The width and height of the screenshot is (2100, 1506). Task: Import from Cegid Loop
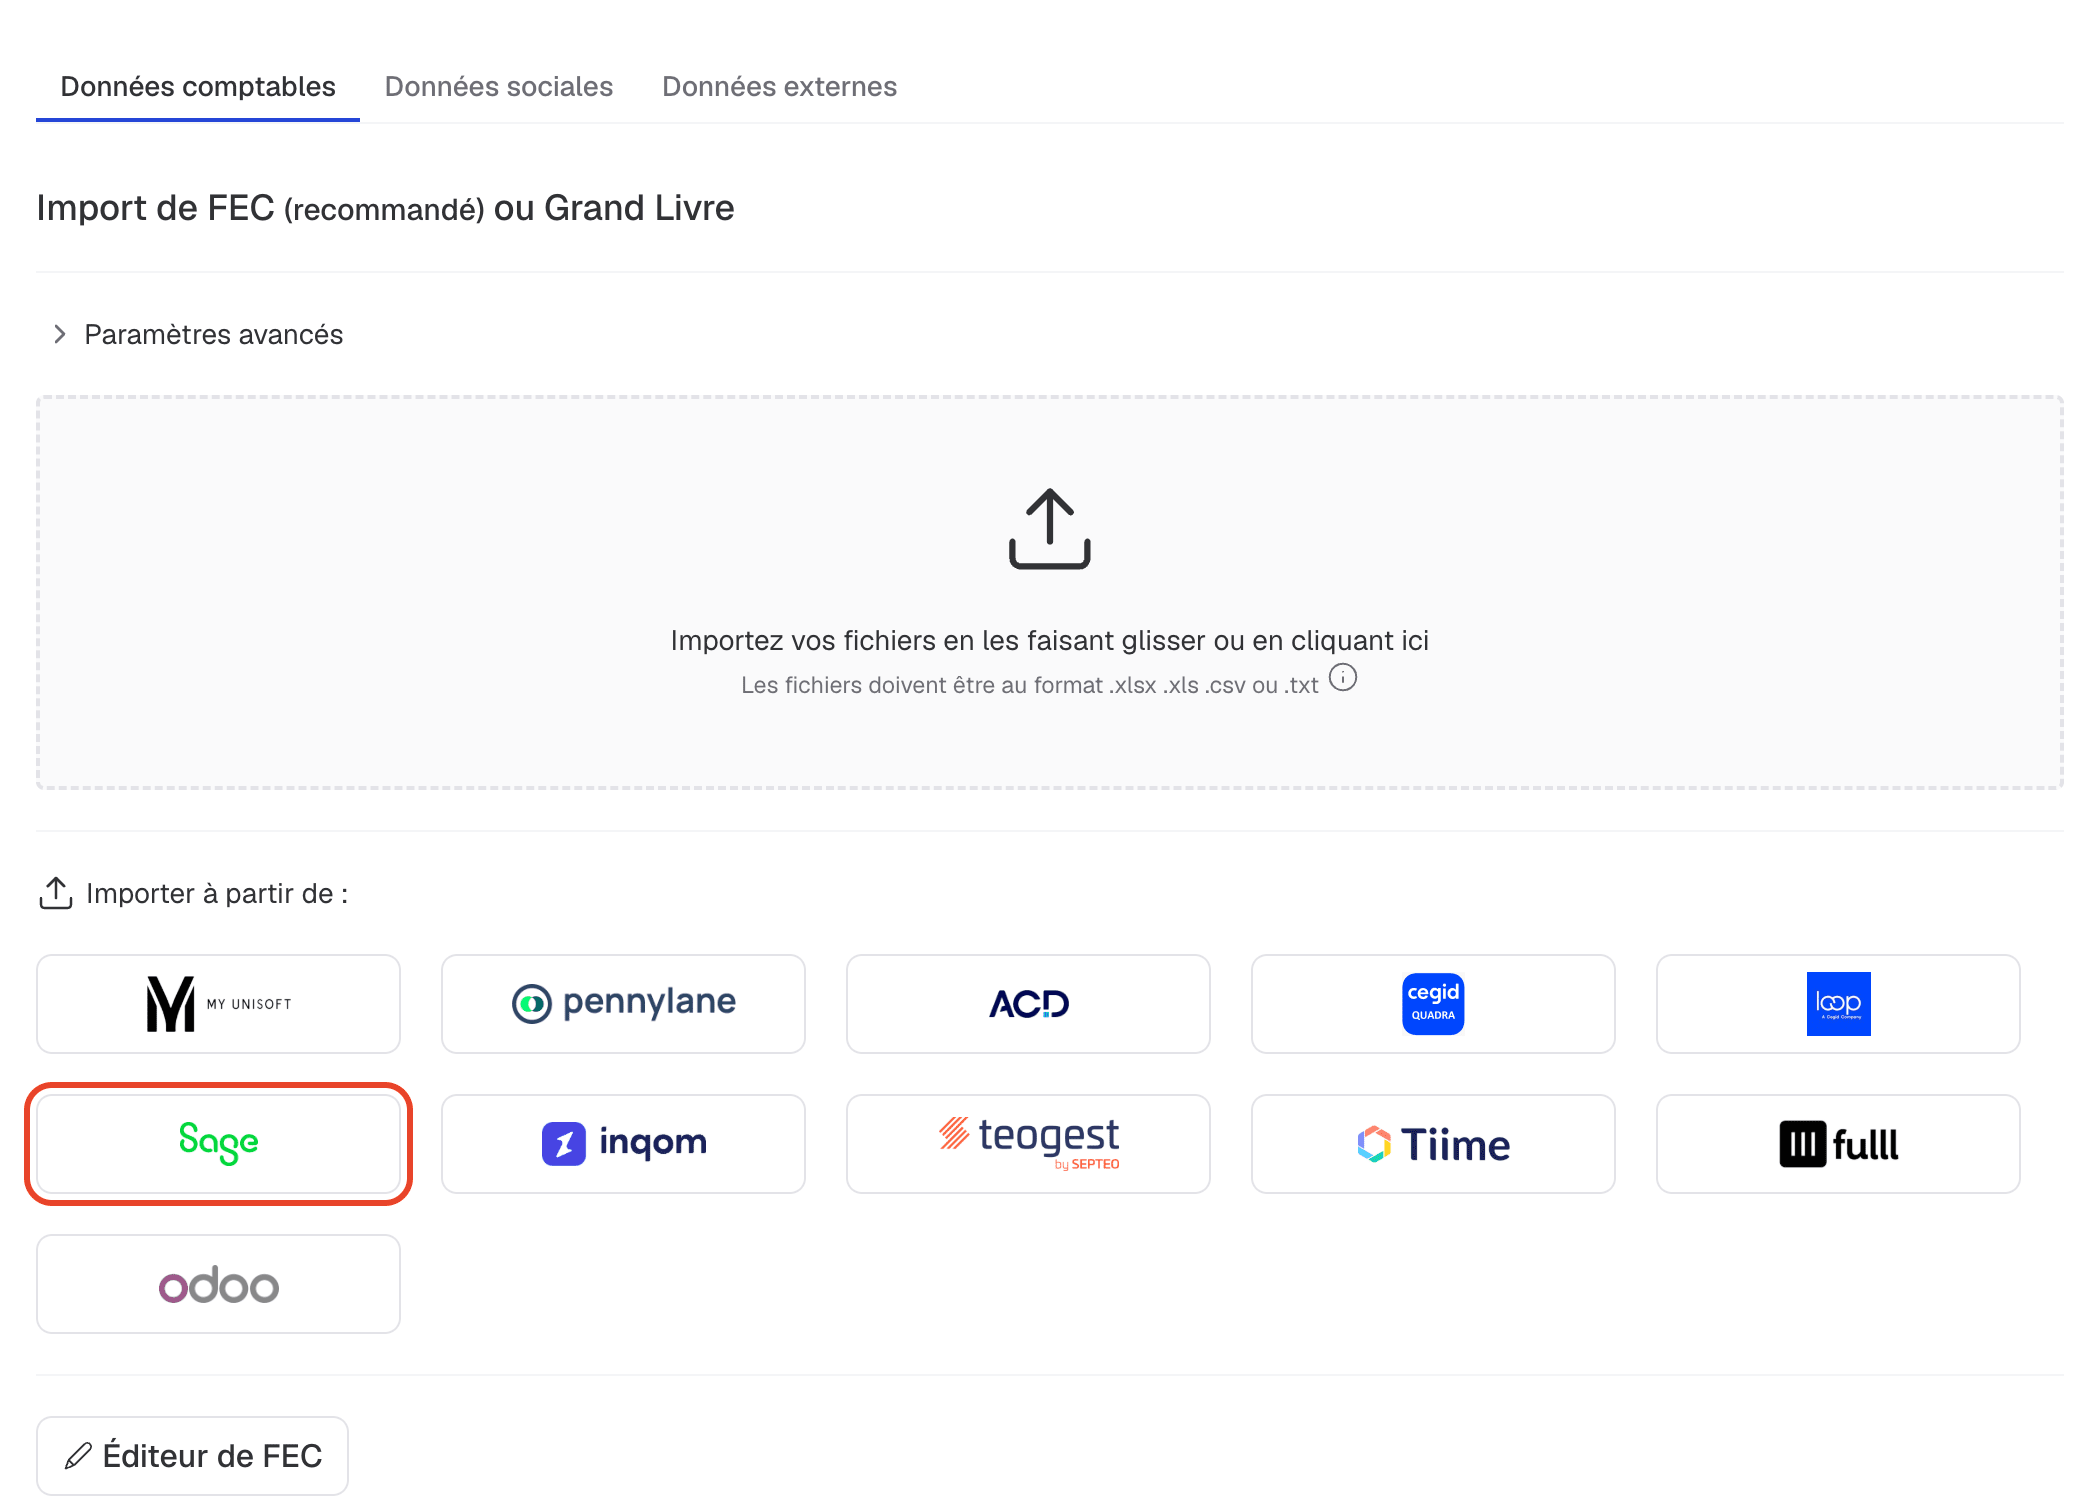pyautogui.click(x=1839, y=1004)
